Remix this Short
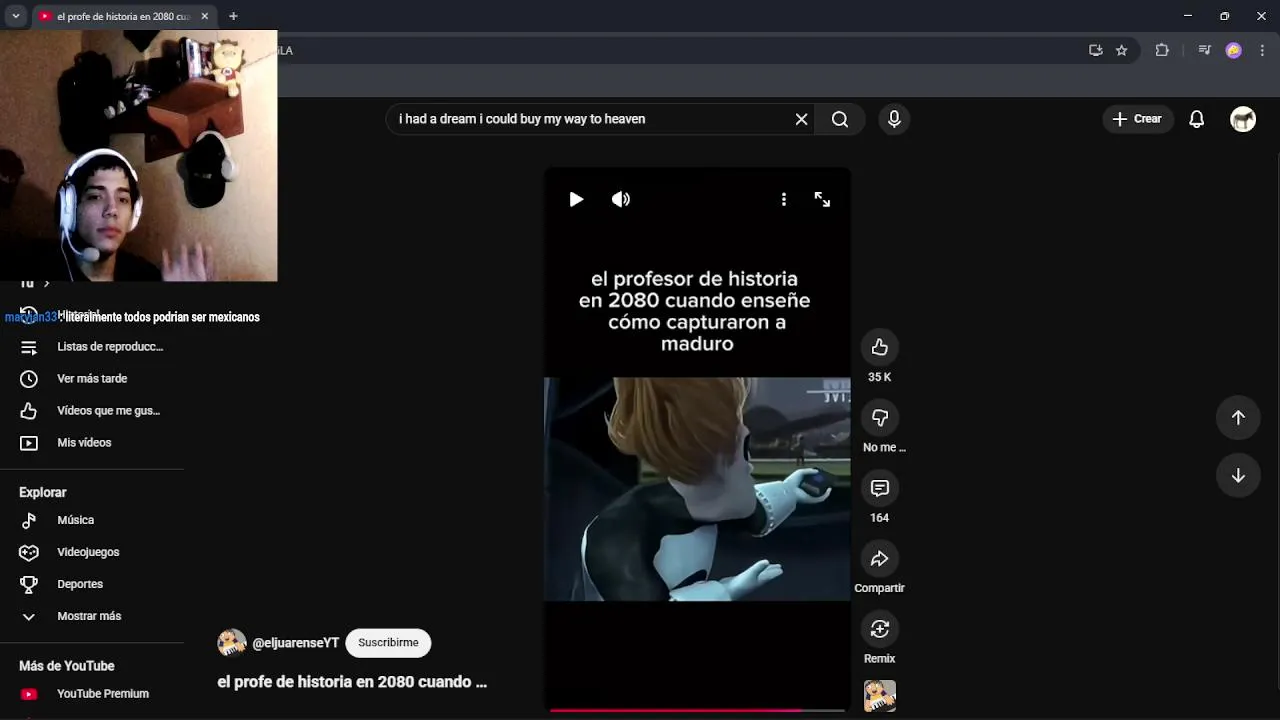This screenshot has height=720, width=1280. coord(880,629)
